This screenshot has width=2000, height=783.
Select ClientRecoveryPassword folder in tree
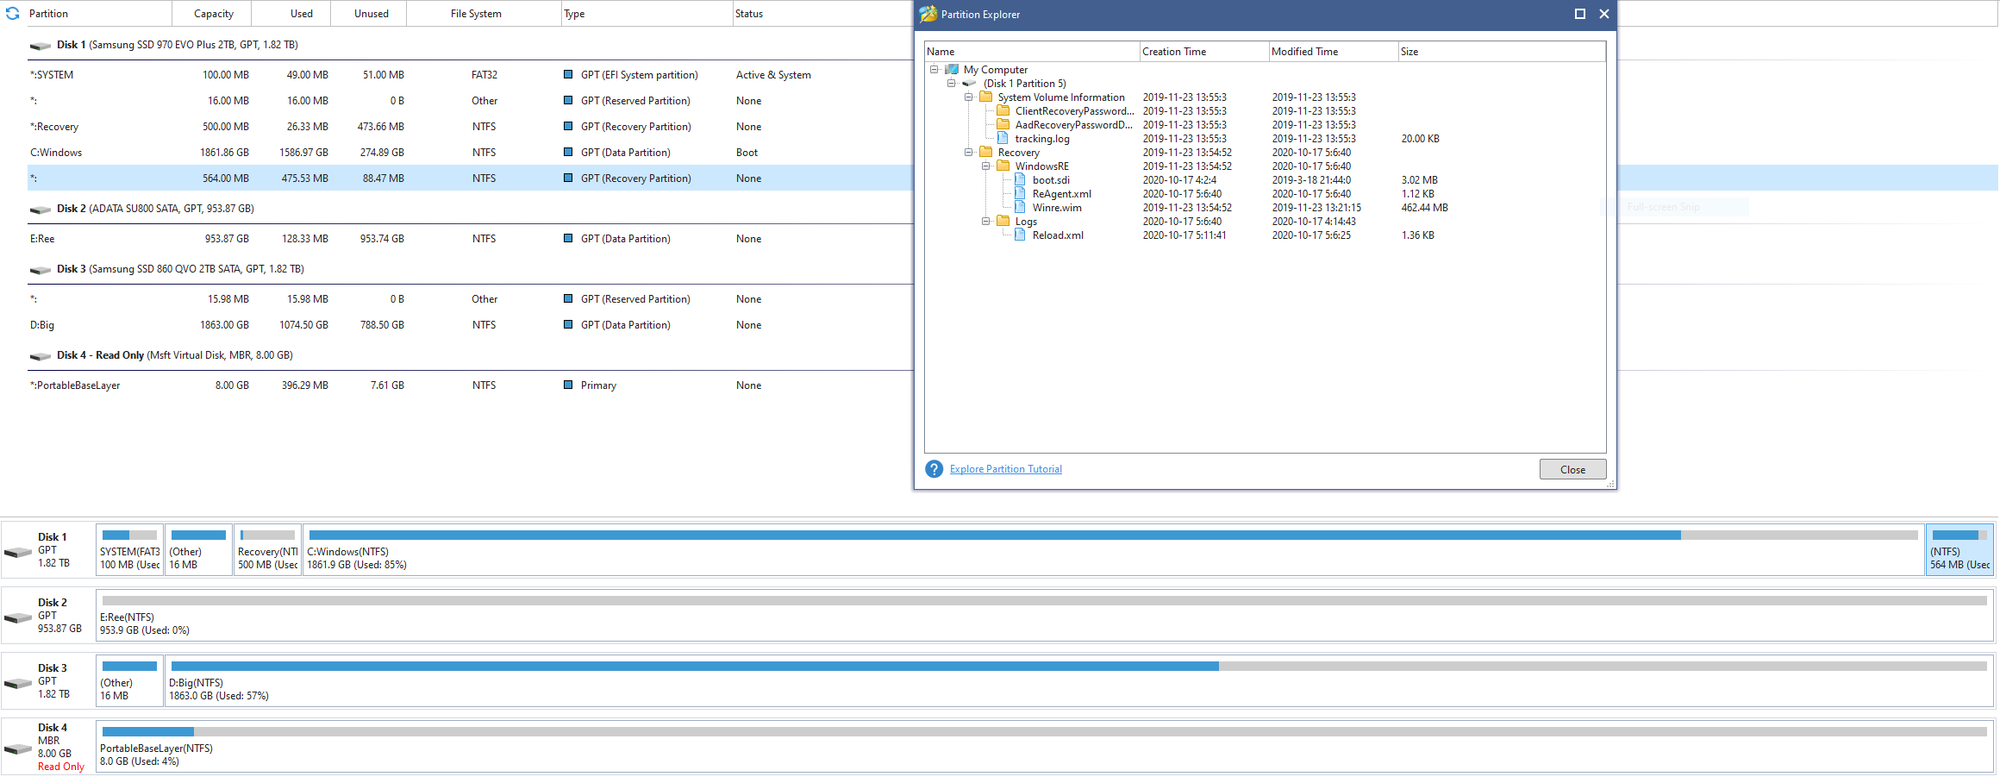coord(1074,111)
